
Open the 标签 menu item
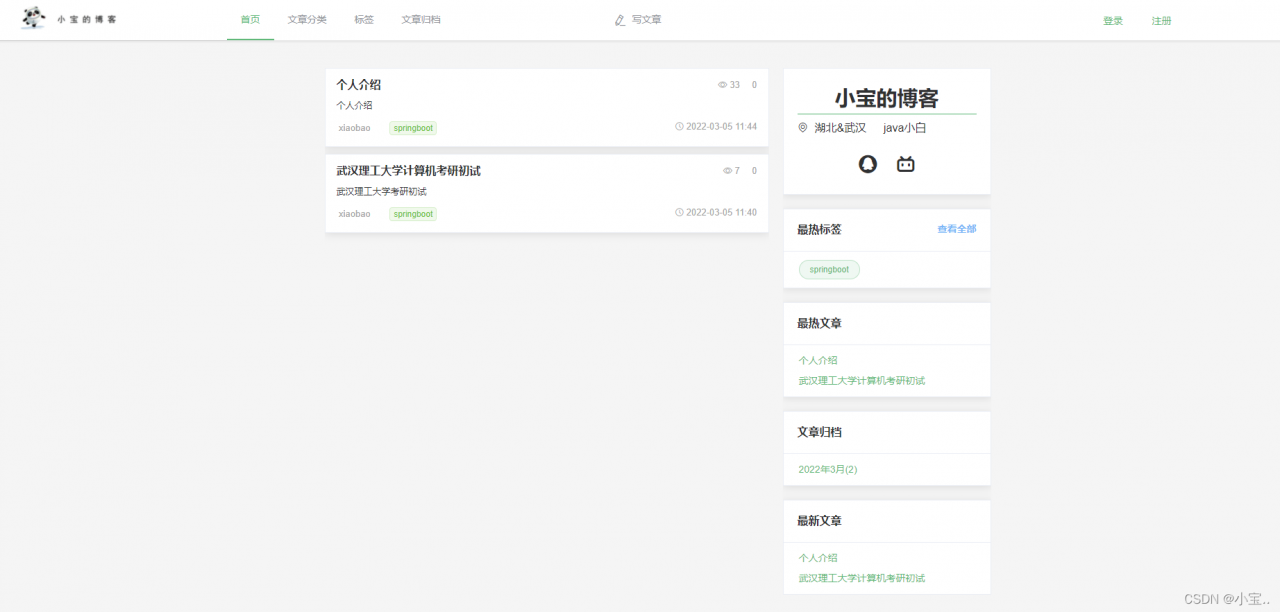pyautogui.click(x=364, y=19)
